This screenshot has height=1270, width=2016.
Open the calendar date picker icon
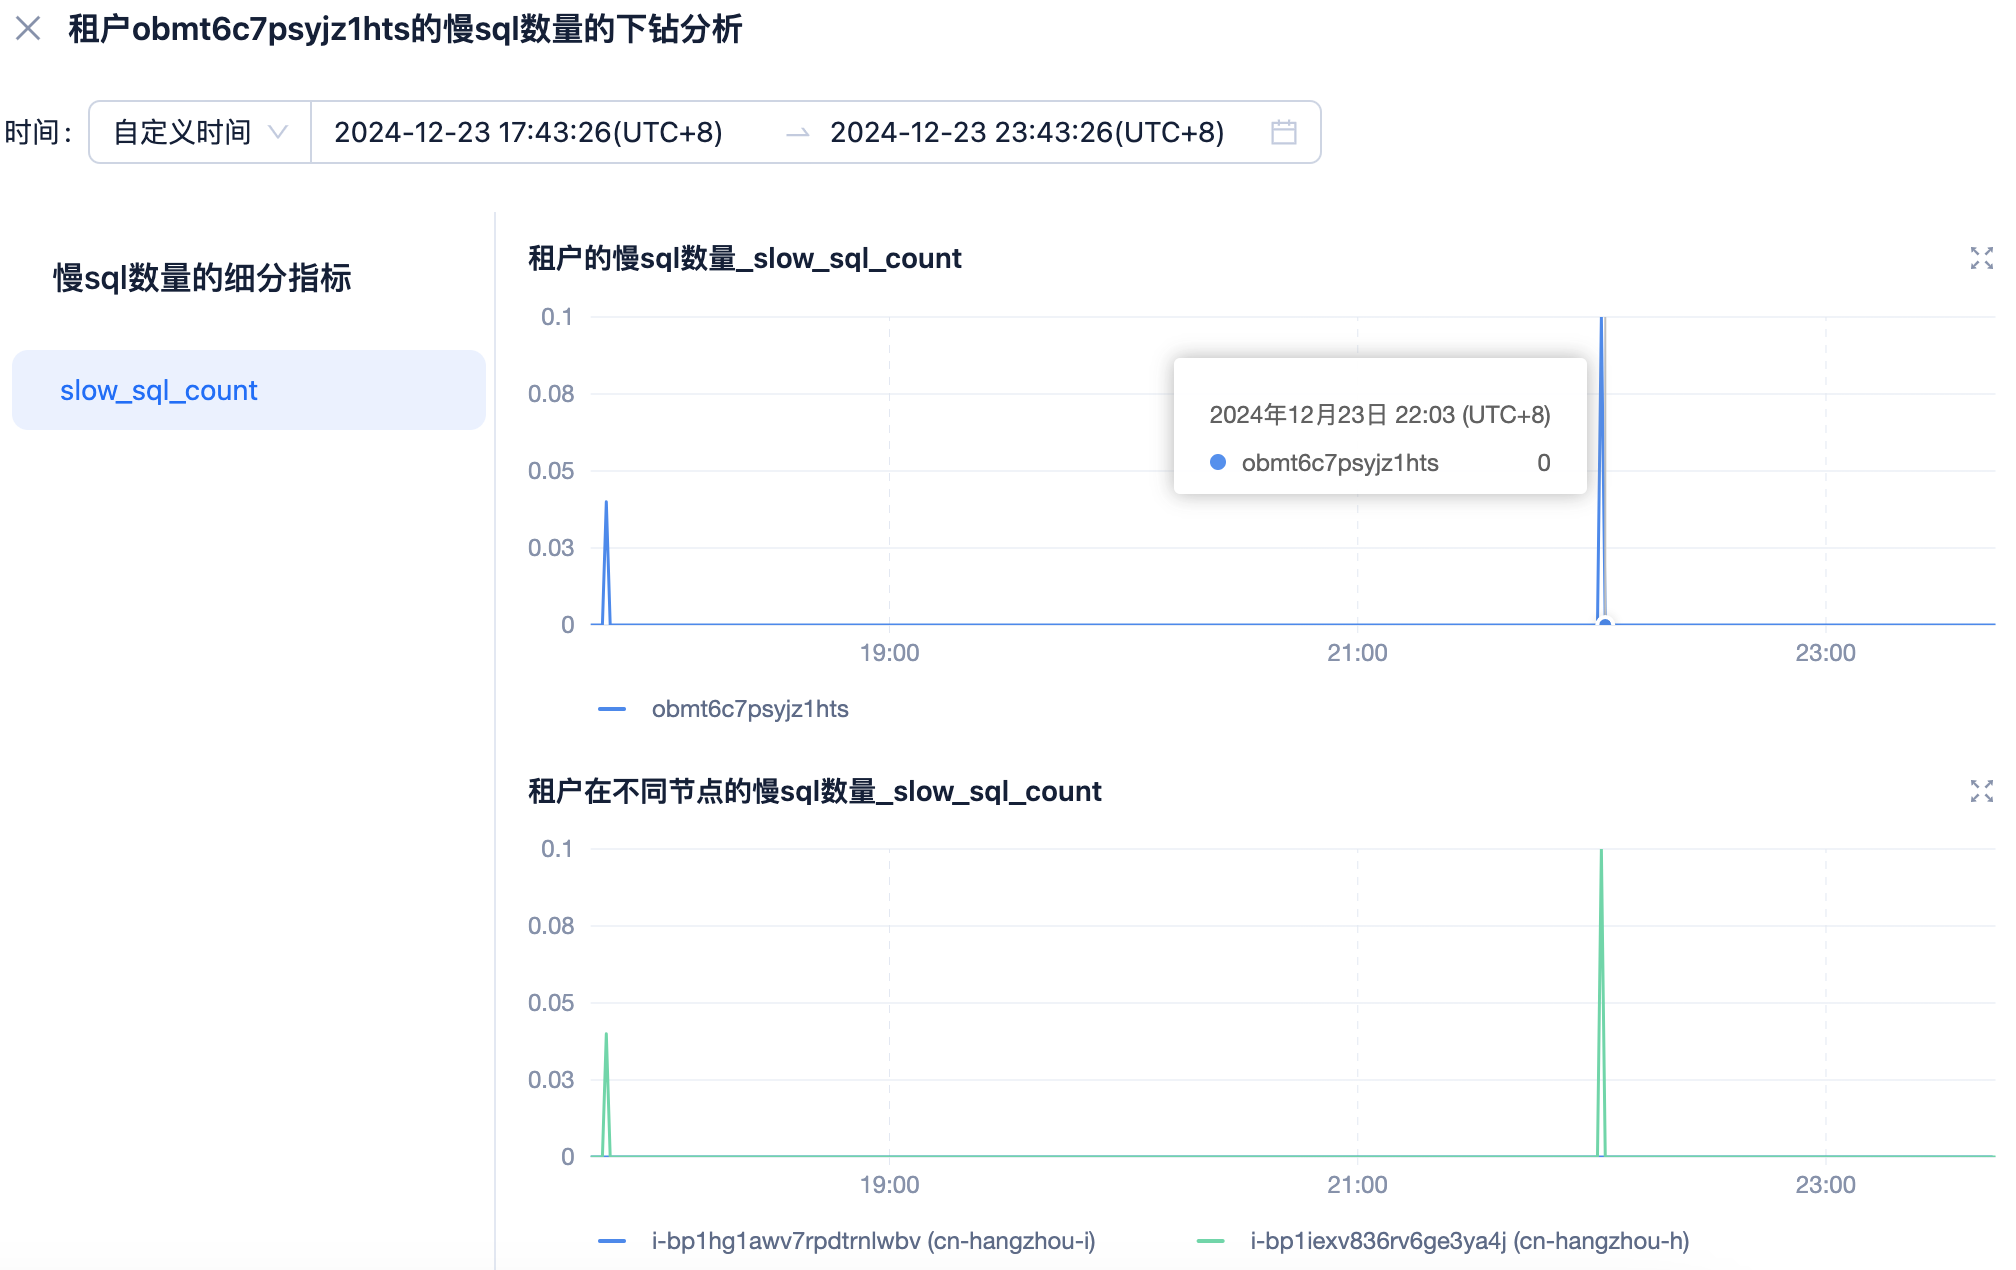(x=1283, y=132)
